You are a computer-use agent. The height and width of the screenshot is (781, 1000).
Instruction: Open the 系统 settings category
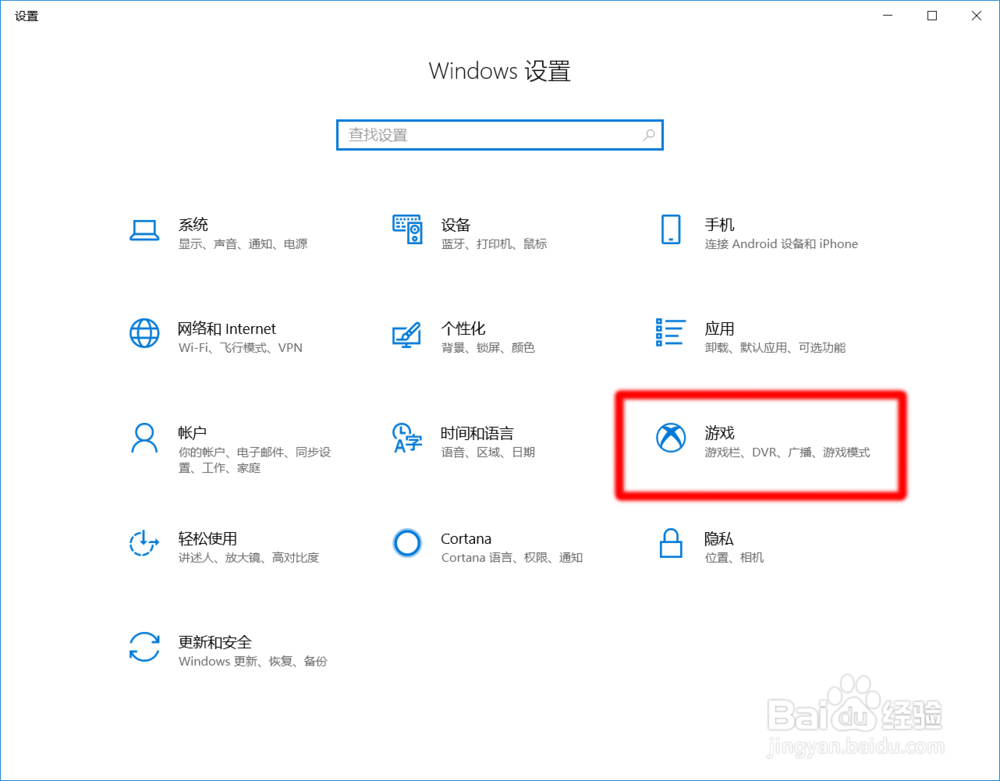coord(193,224)
